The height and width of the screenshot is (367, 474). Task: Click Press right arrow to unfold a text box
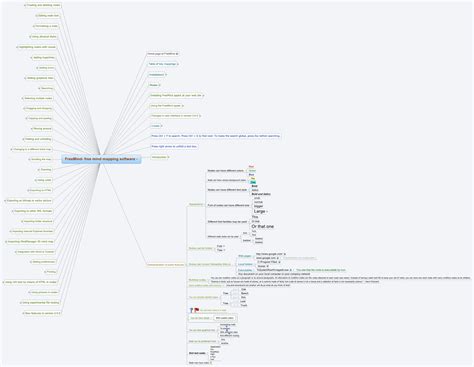click(x=174, y=146)
